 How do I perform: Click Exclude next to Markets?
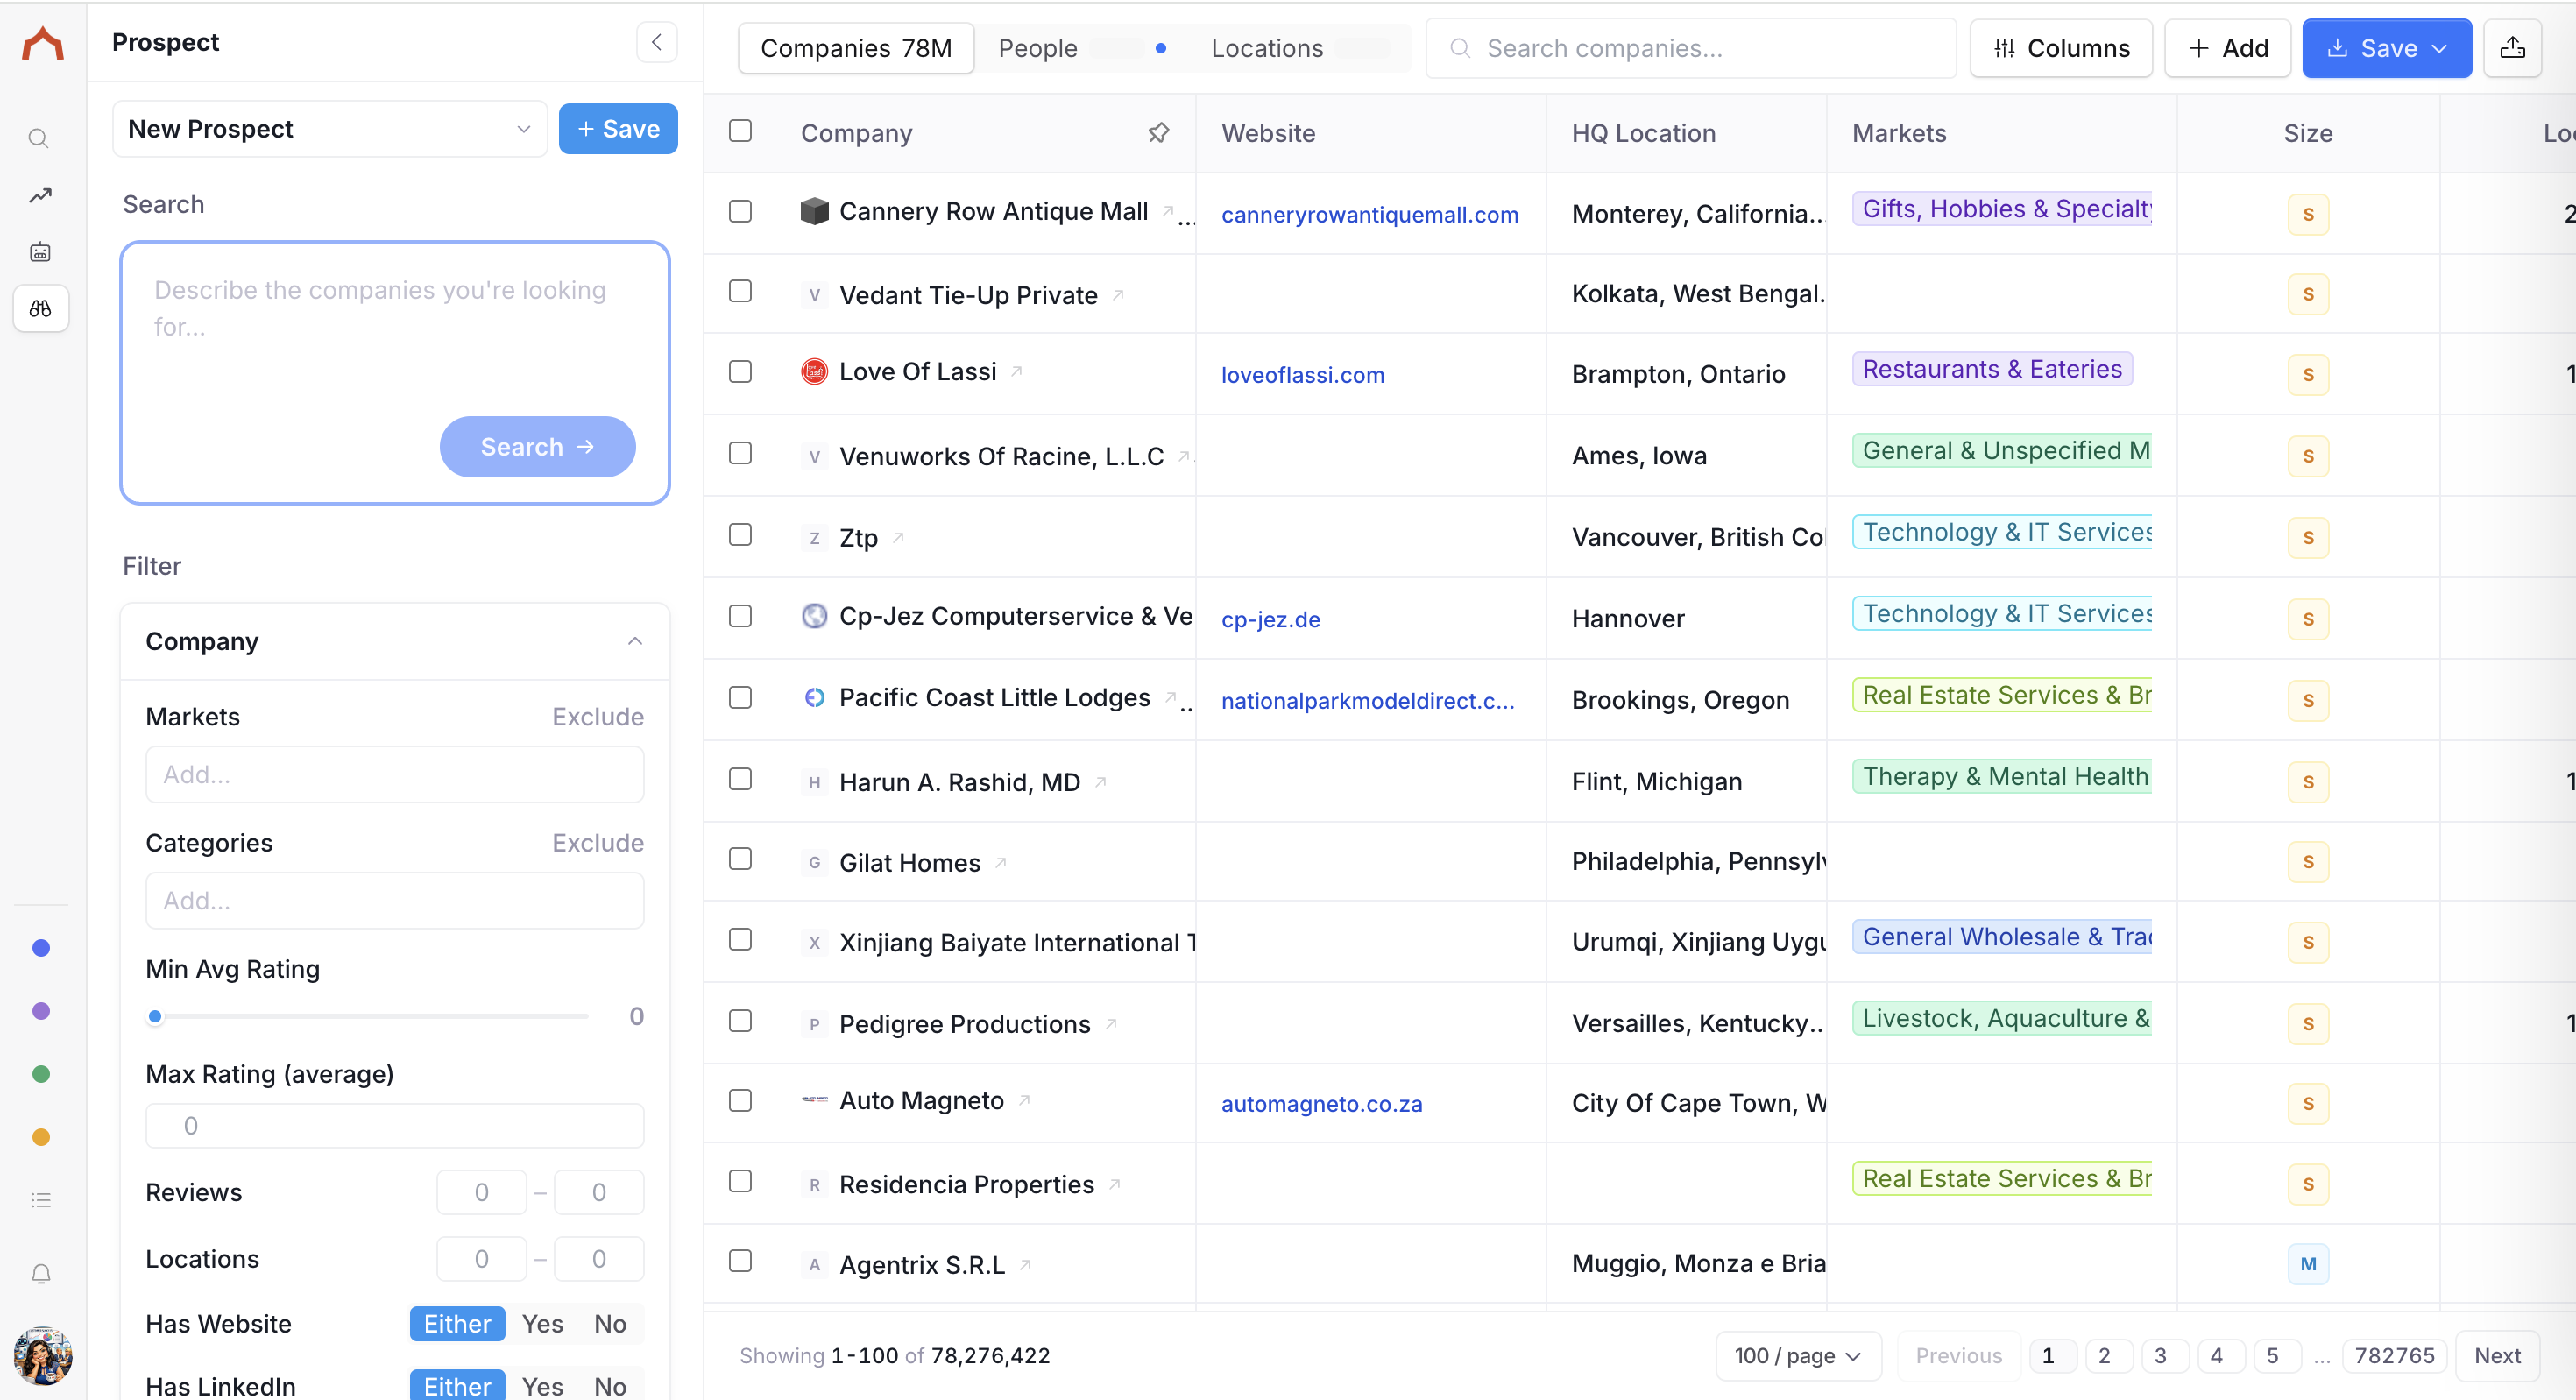[x=598, y=717]
